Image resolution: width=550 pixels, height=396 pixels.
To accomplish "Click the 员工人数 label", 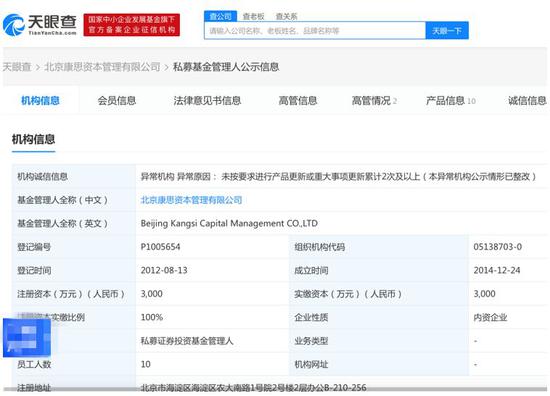I will [x=34, y=364].
